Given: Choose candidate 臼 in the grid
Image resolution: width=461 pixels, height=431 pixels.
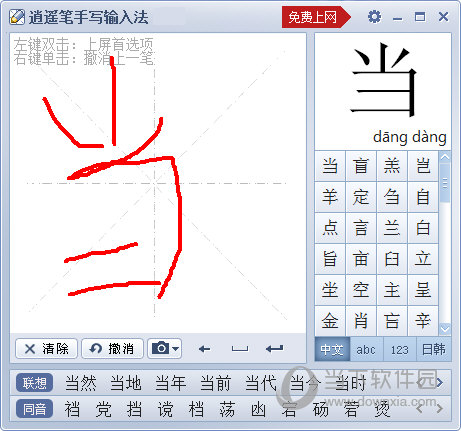Looking at the screenshot, I should (x=392, y=259).
